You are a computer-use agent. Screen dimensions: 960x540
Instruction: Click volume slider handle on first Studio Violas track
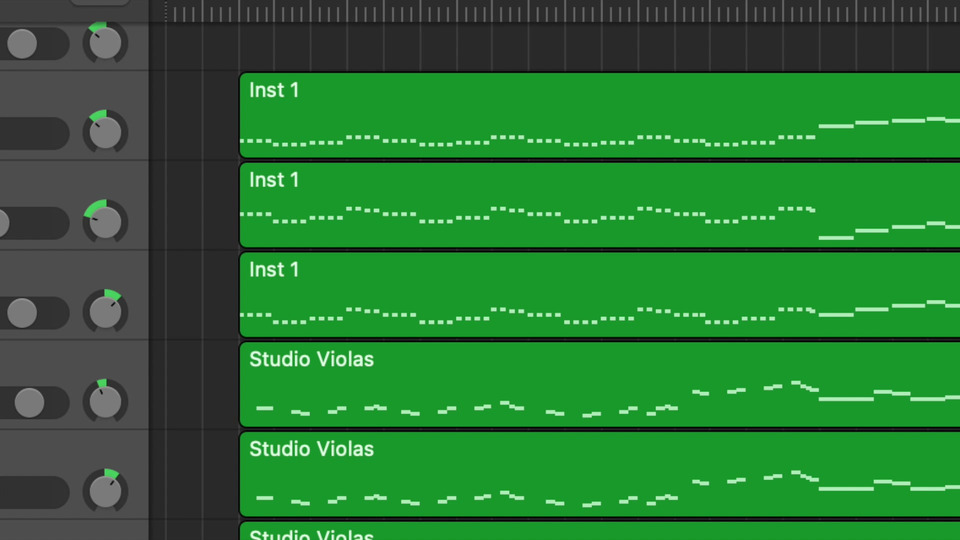(x=29, y=403)
